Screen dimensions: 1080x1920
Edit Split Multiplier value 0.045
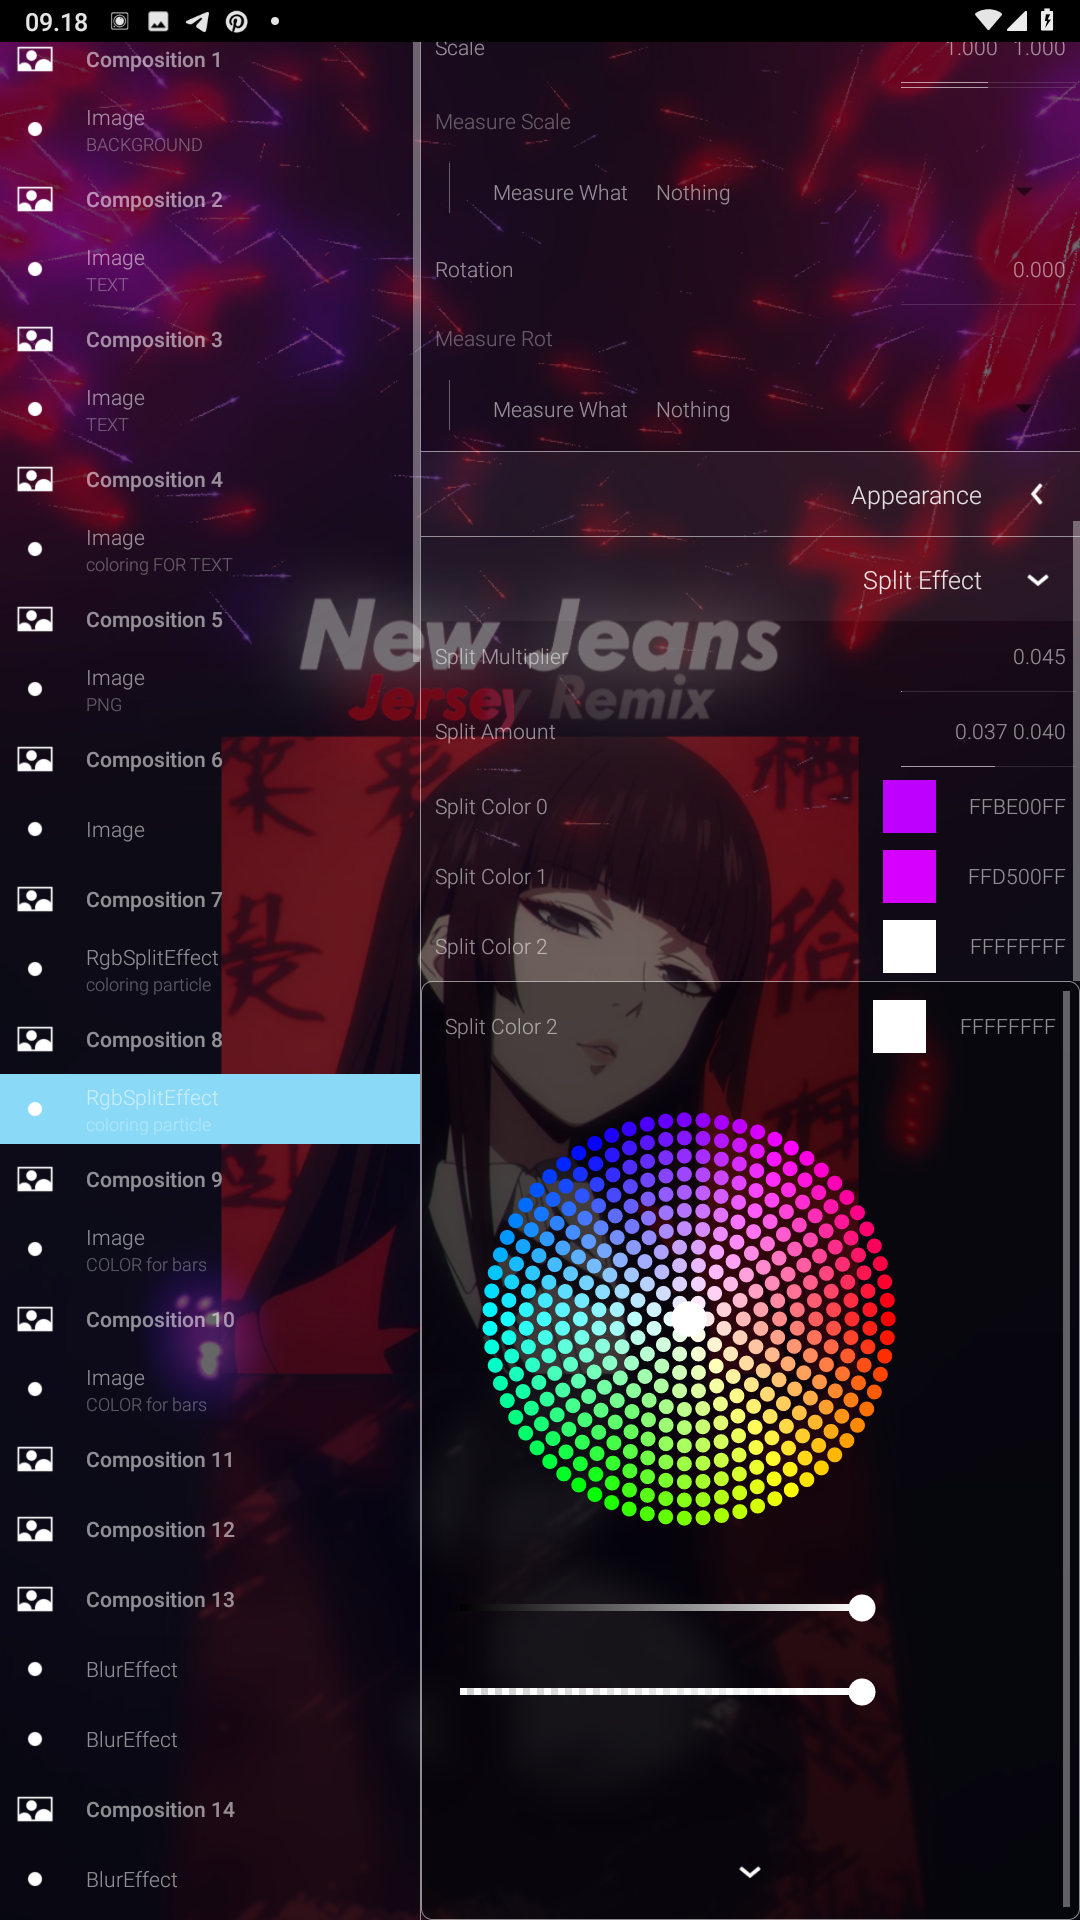1039,657
